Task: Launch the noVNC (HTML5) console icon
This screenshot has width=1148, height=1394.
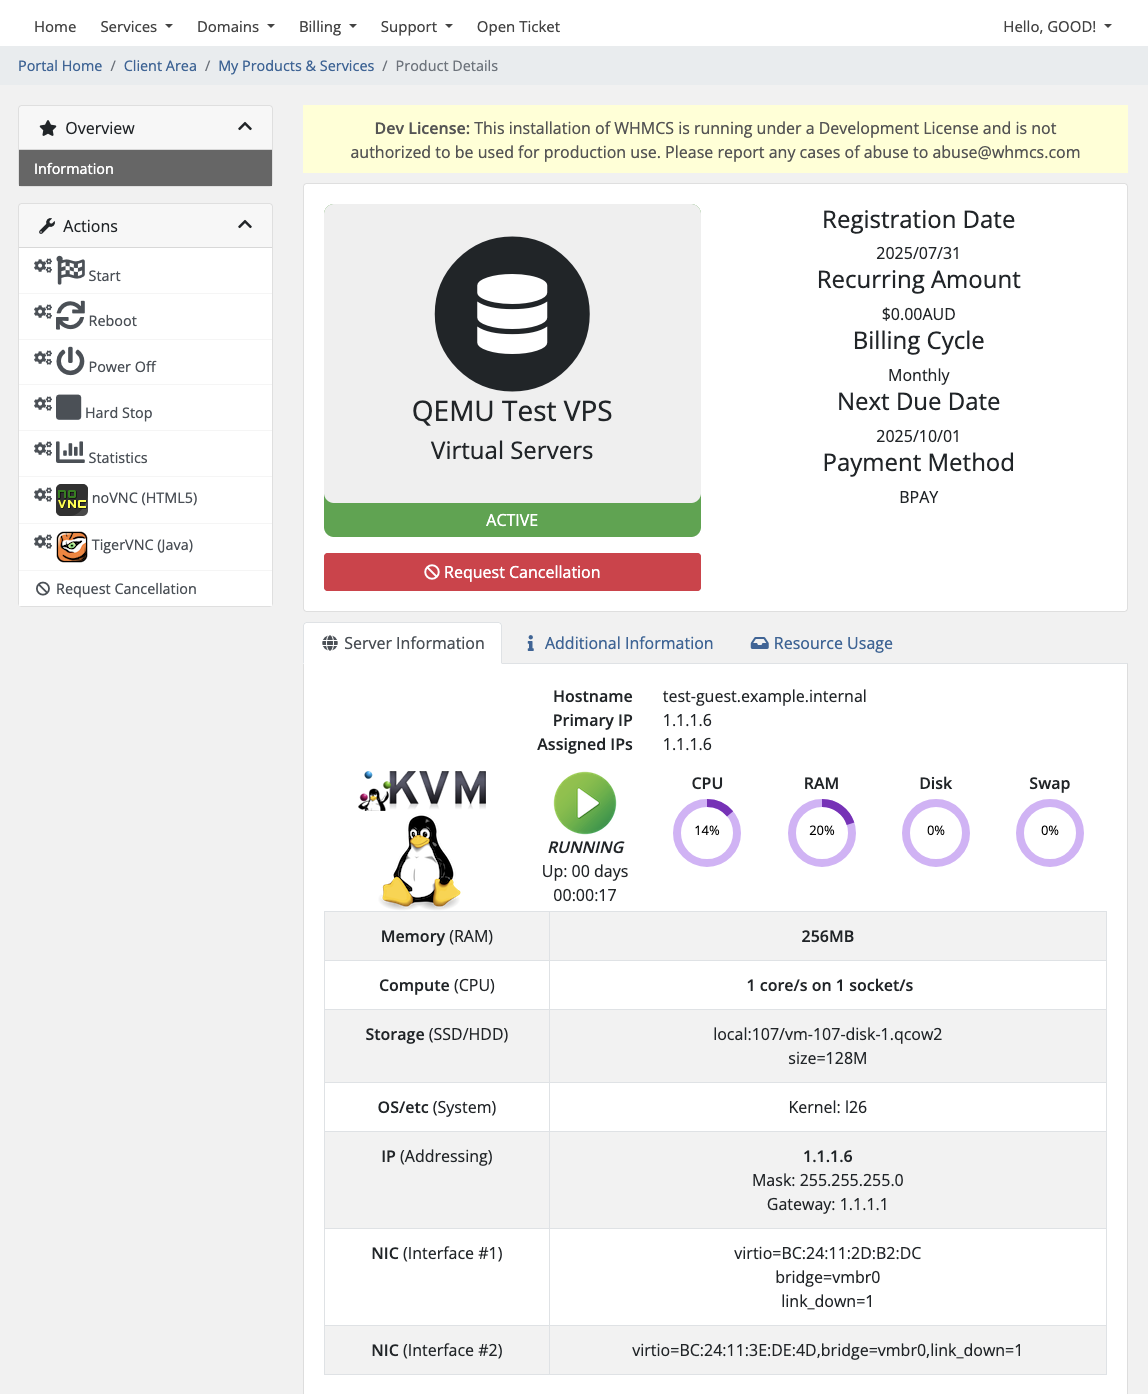Action: click(71, 499)
